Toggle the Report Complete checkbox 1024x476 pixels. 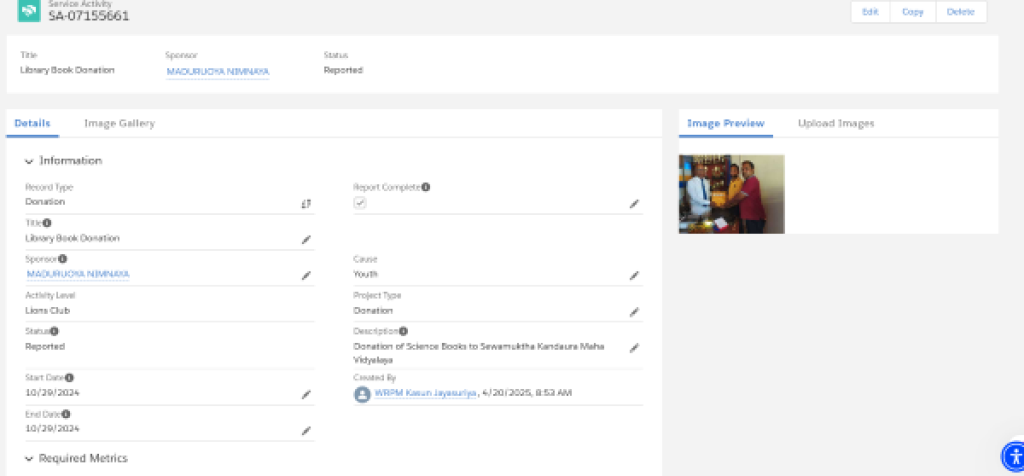[360, 203]
